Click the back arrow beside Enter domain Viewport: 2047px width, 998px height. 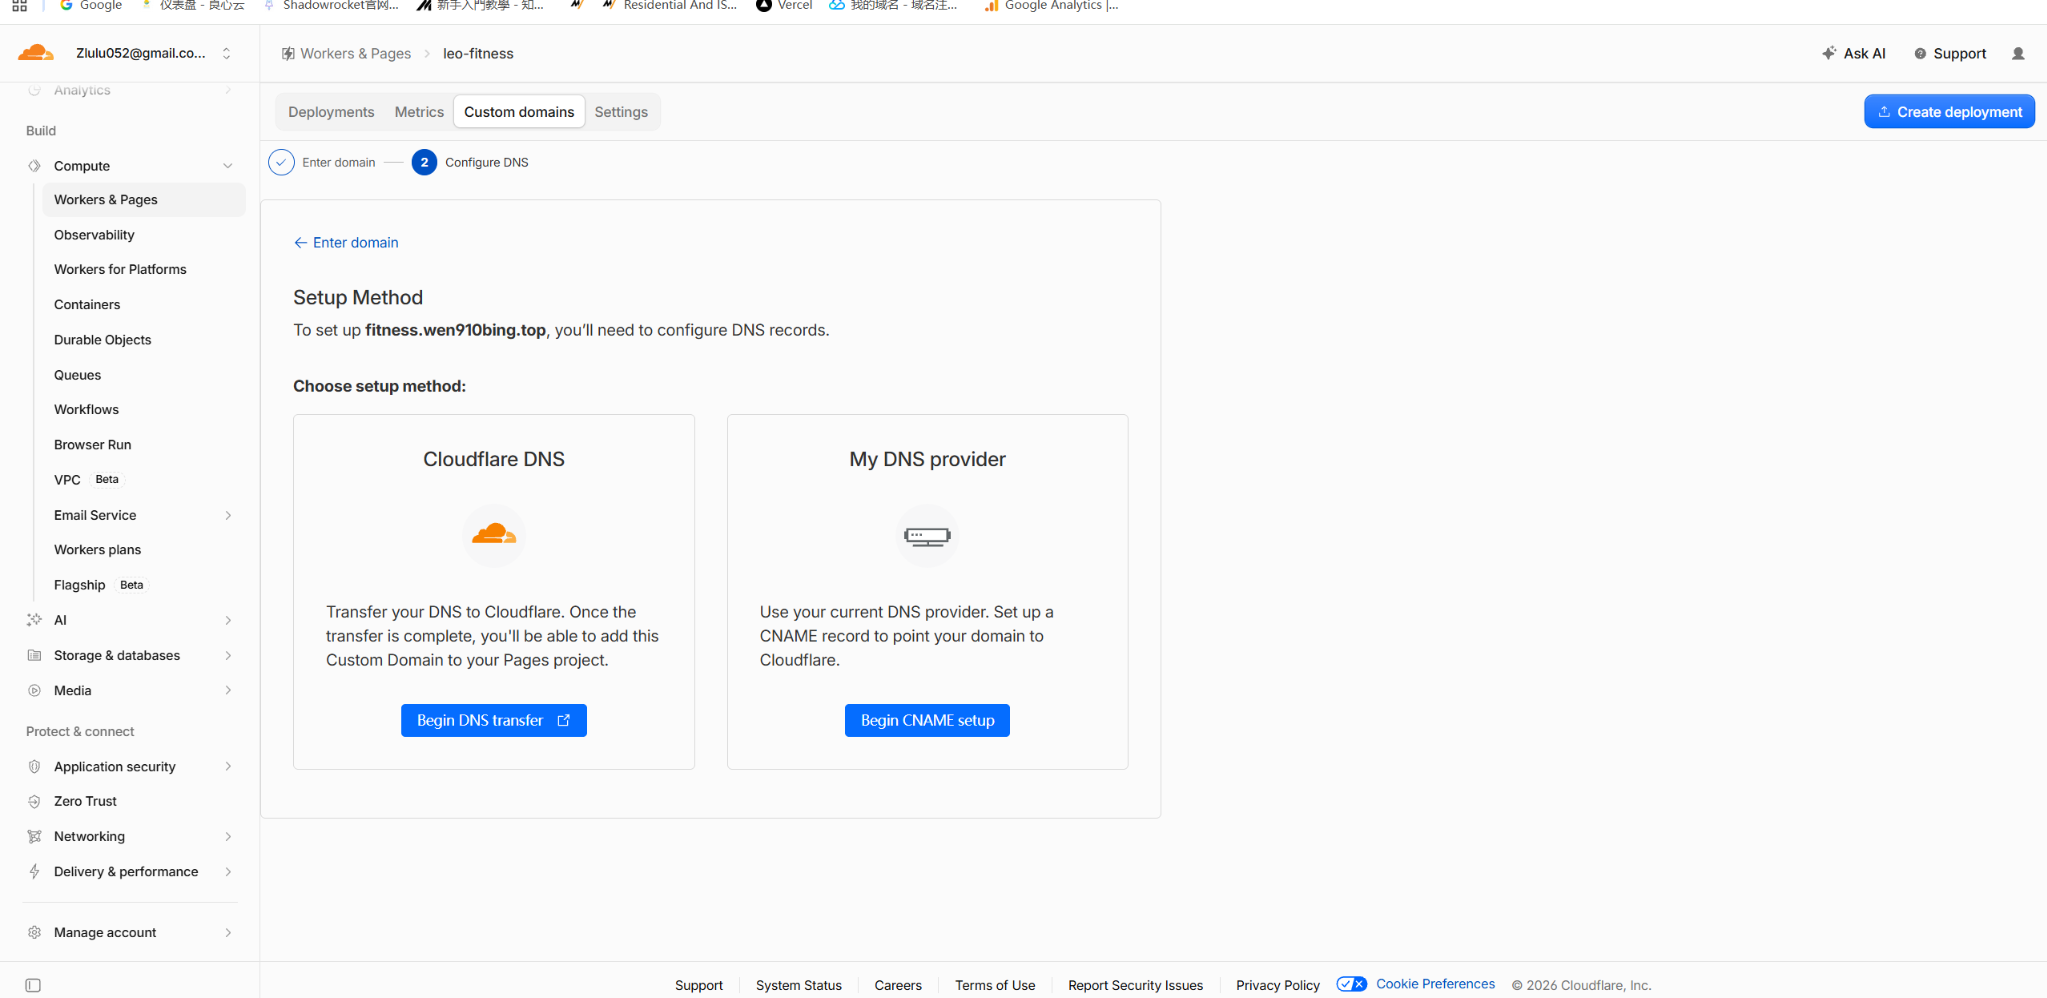click(300, 243)
